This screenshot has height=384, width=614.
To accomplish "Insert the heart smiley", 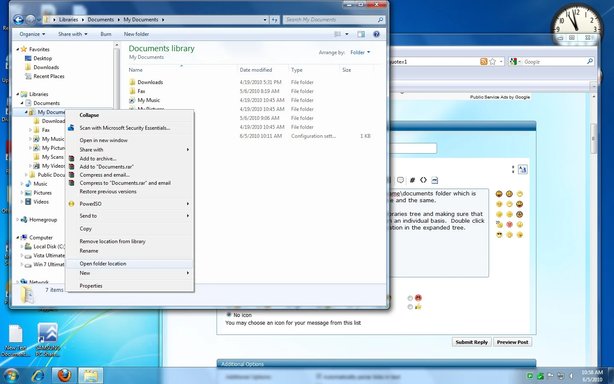I will (x=509, y=225).
